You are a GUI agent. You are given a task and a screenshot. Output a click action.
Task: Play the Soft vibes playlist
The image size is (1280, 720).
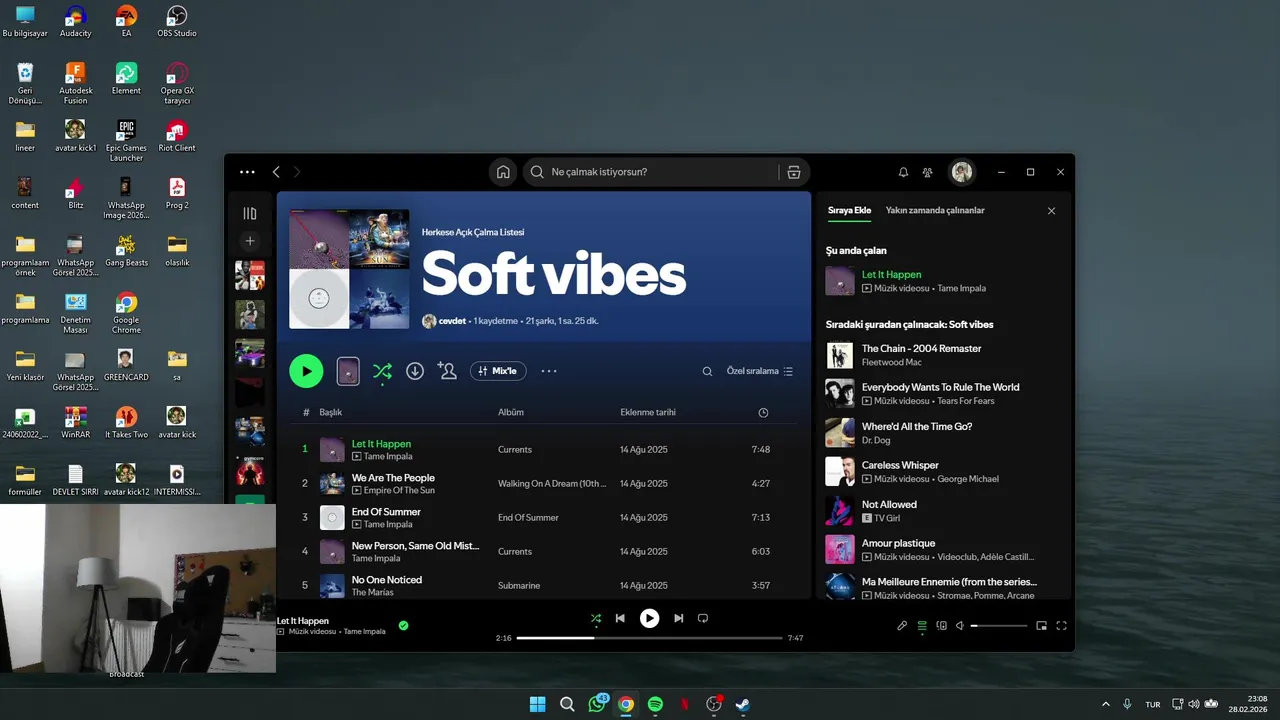(306, 371)
